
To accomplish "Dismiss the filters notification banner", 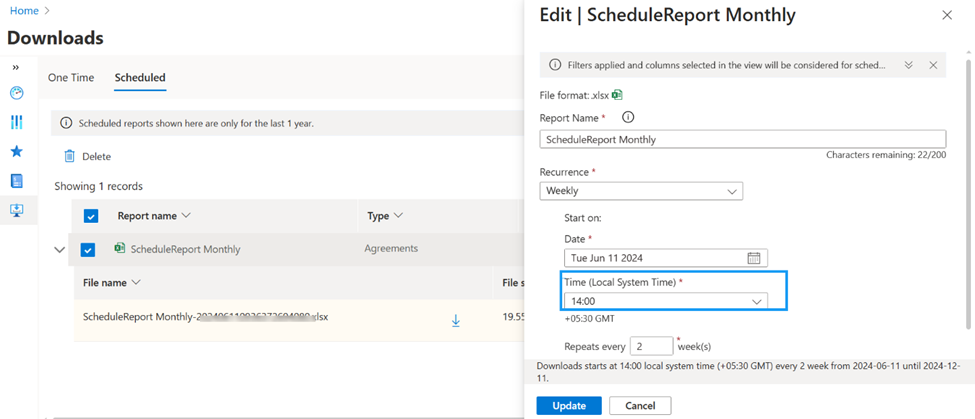I will pos(933,65).
